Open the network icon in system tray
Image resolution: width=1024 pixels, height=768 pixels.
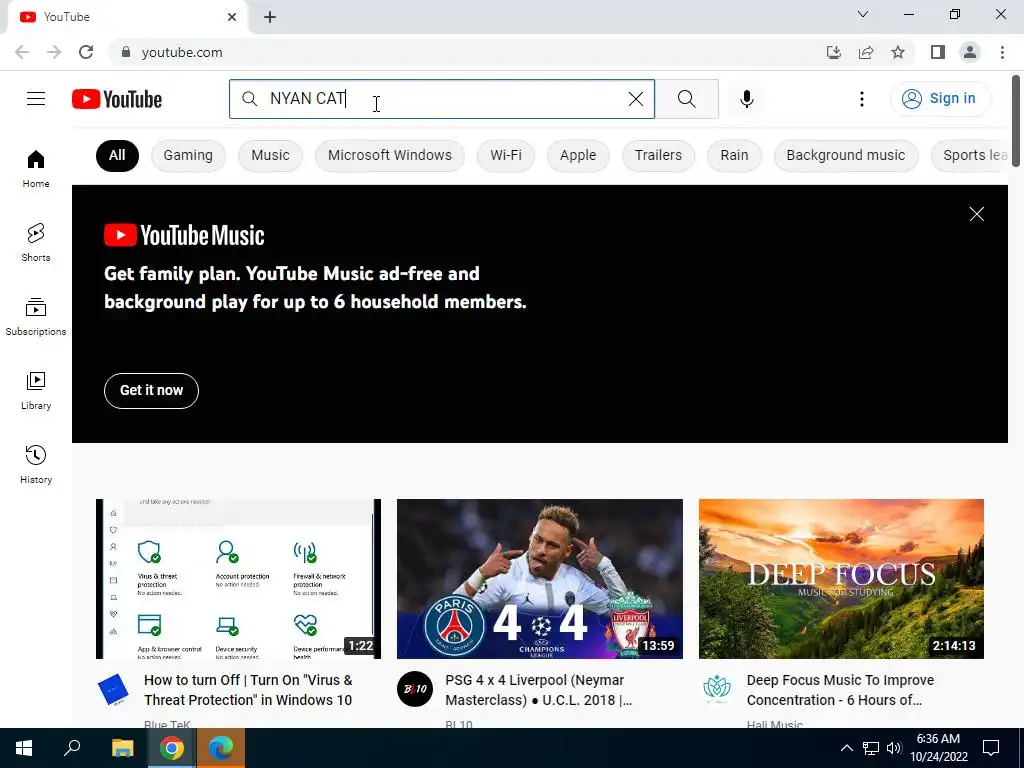[x=871, y=748]
